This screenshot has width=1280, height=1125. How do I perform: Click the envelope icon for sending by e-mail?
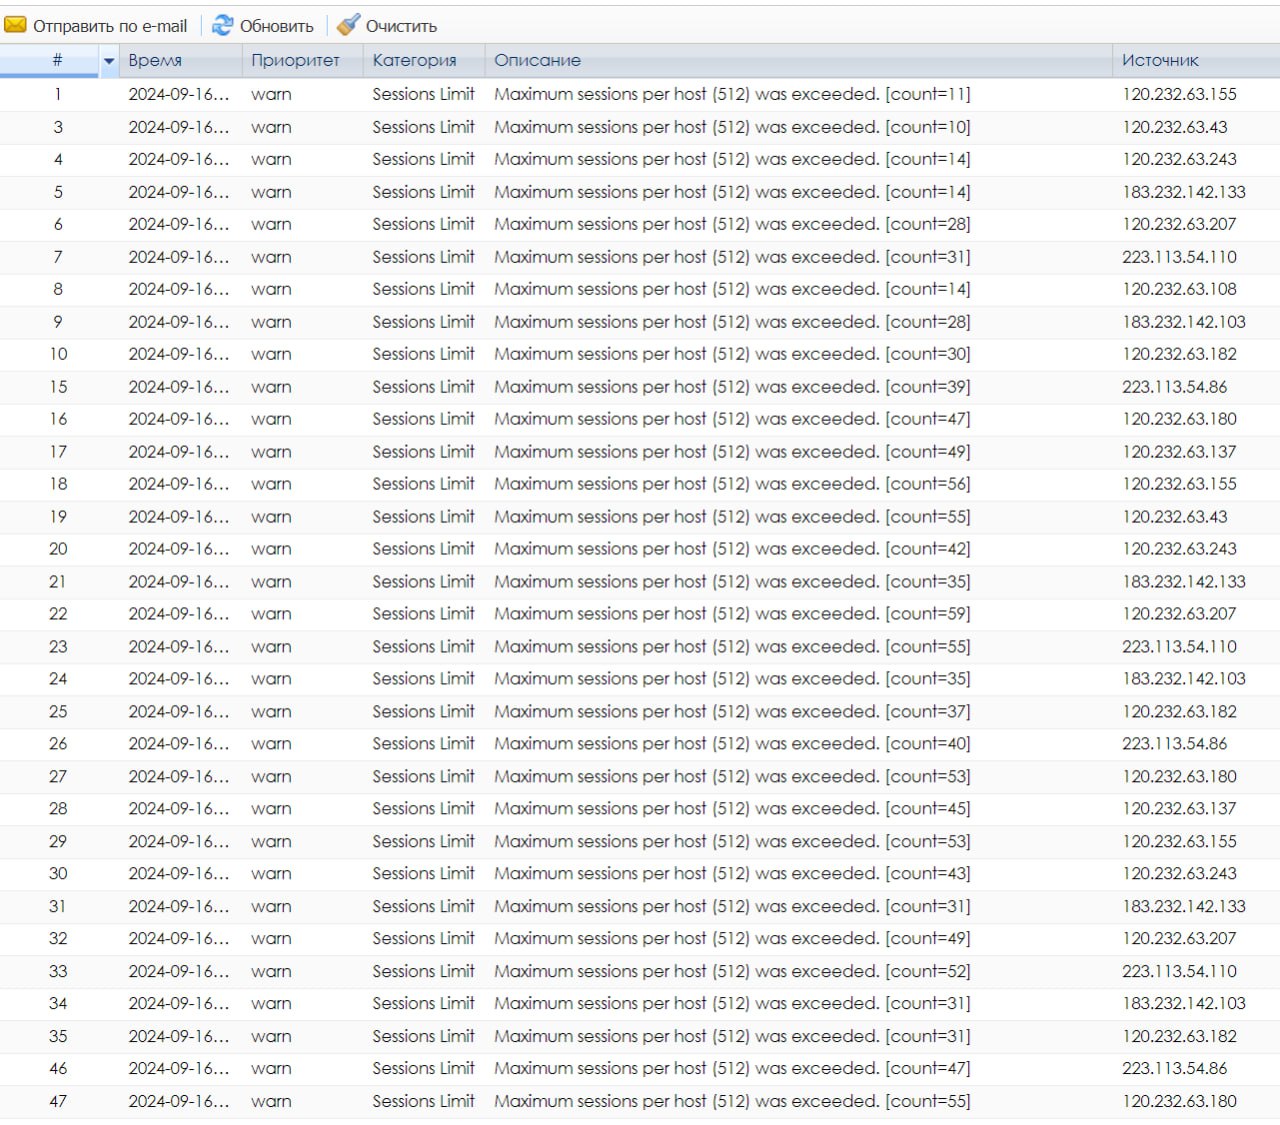(15, 25)
